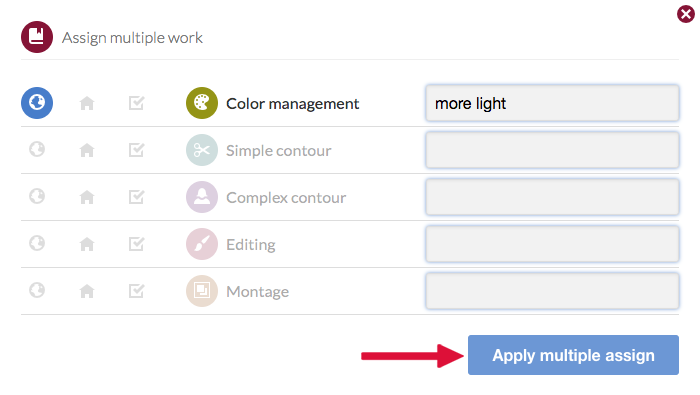Click the globe icon in Simple contour row

37,150
